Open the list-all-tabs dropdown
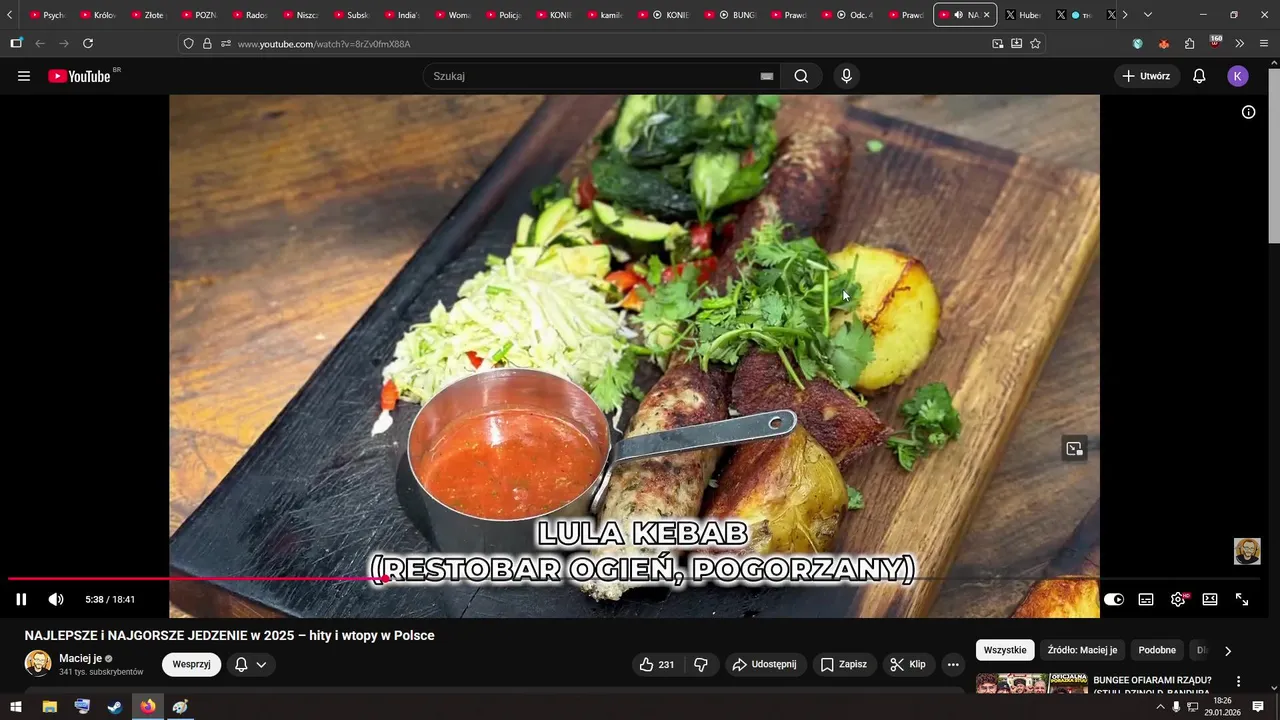Screen dimensions: 1280x720 tap(1147, 15)
